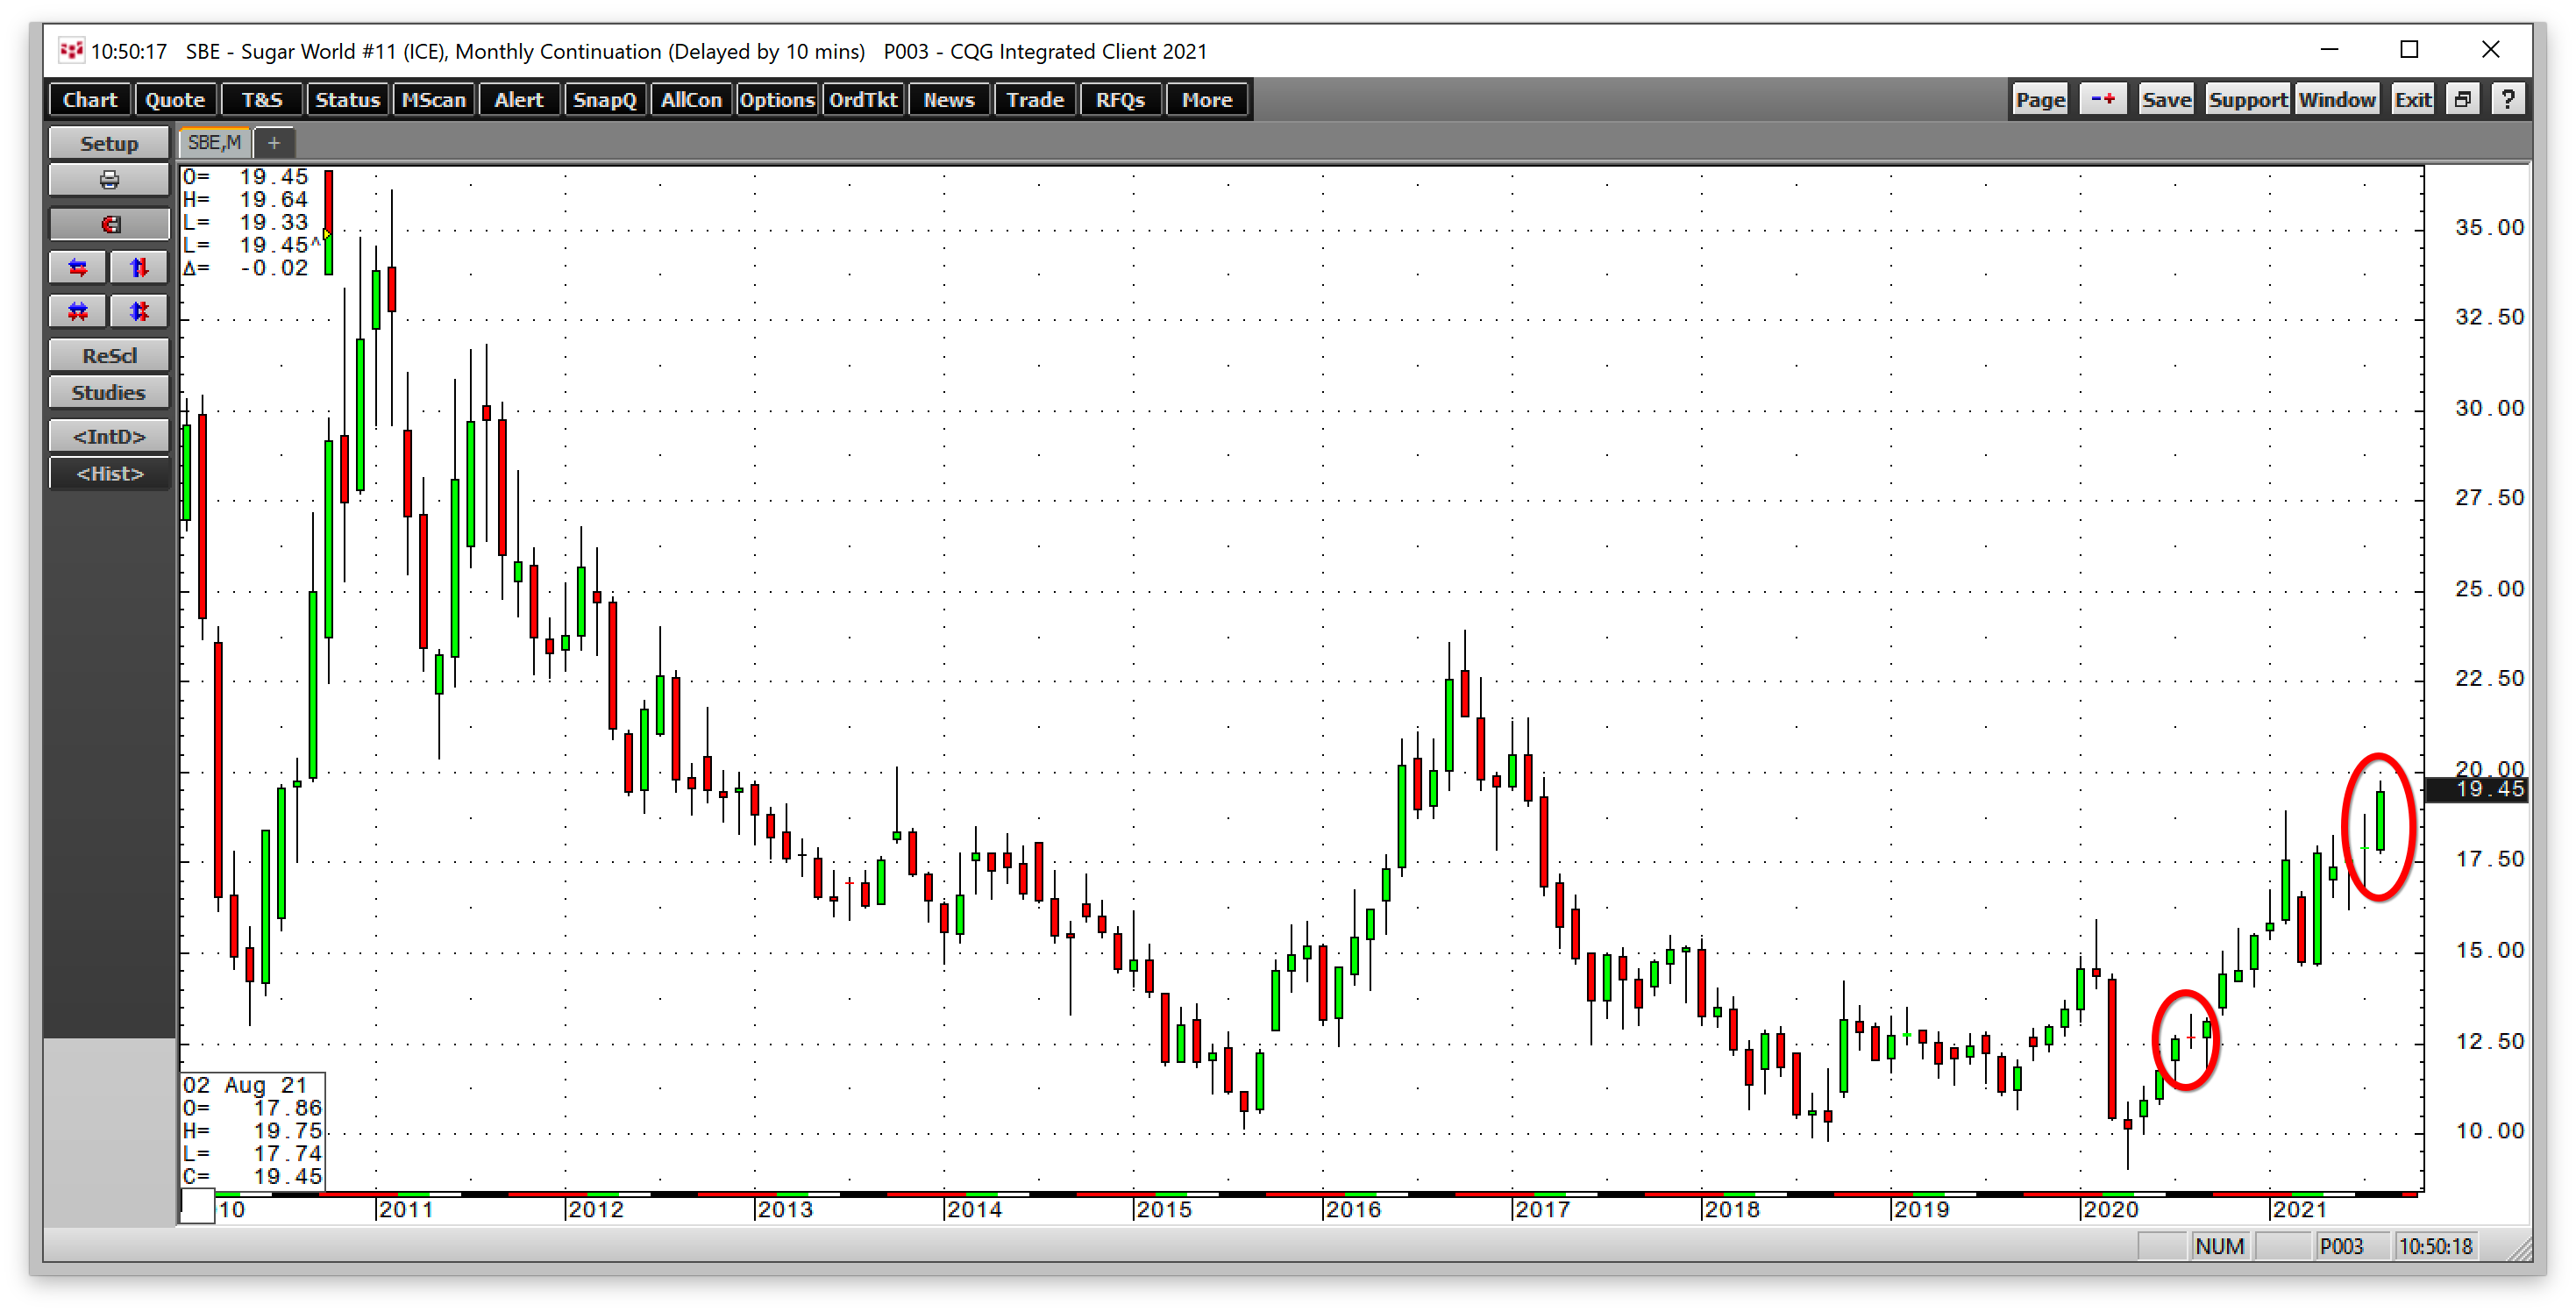Click the red-green price range bar indicator
Viewport: 2576px width, 1312px height.
pyautogui.click(x=328, y=222)
